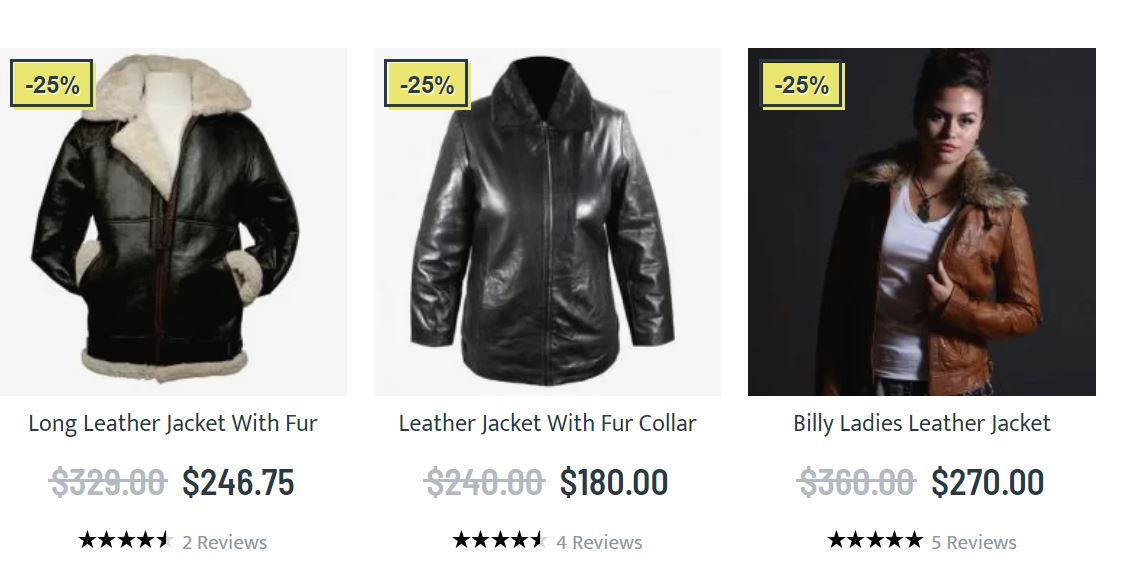The height and width of the screenshot is (579, 1139).
Task: Click the Leather Jacket With Fur Collar title
Action: (x=547, y=423)
